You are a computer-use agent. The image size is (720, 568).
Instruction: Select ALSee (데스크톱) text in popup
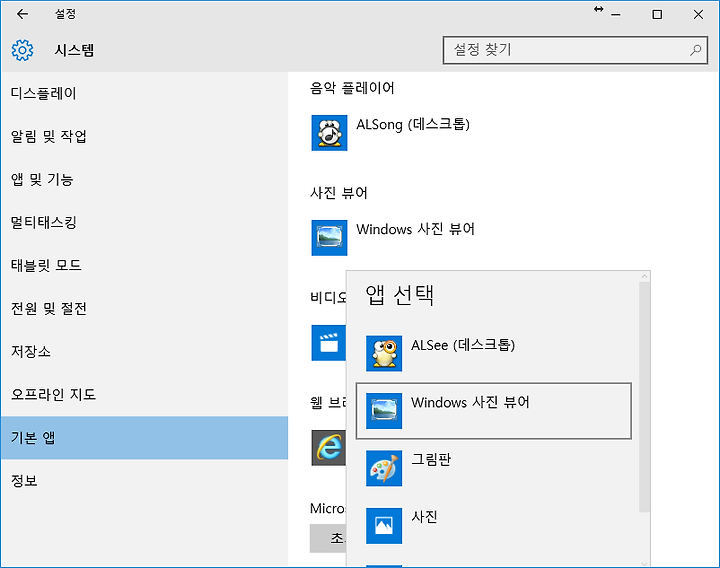pos(463,345)
